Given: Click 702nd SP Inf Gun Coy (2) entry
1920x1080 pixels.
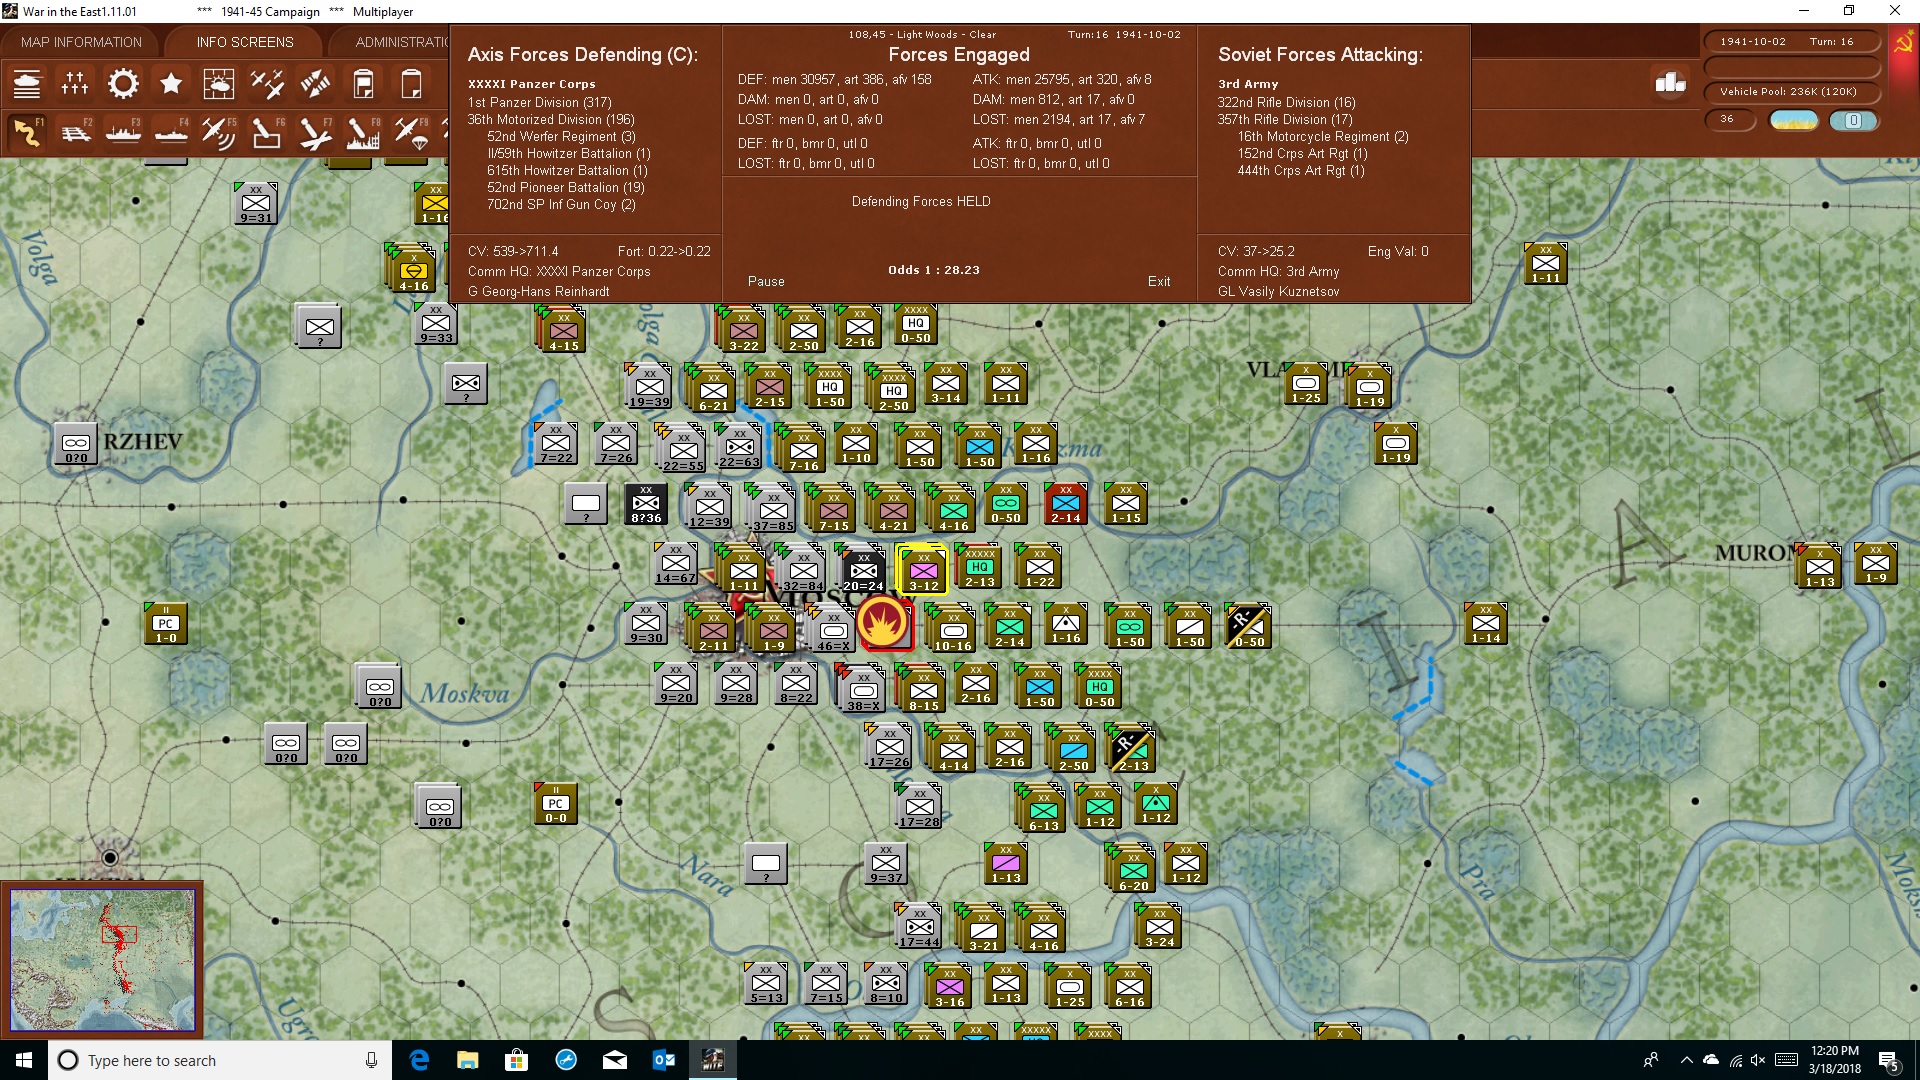Looking at the screenshot, I should (x=561, y=204).
